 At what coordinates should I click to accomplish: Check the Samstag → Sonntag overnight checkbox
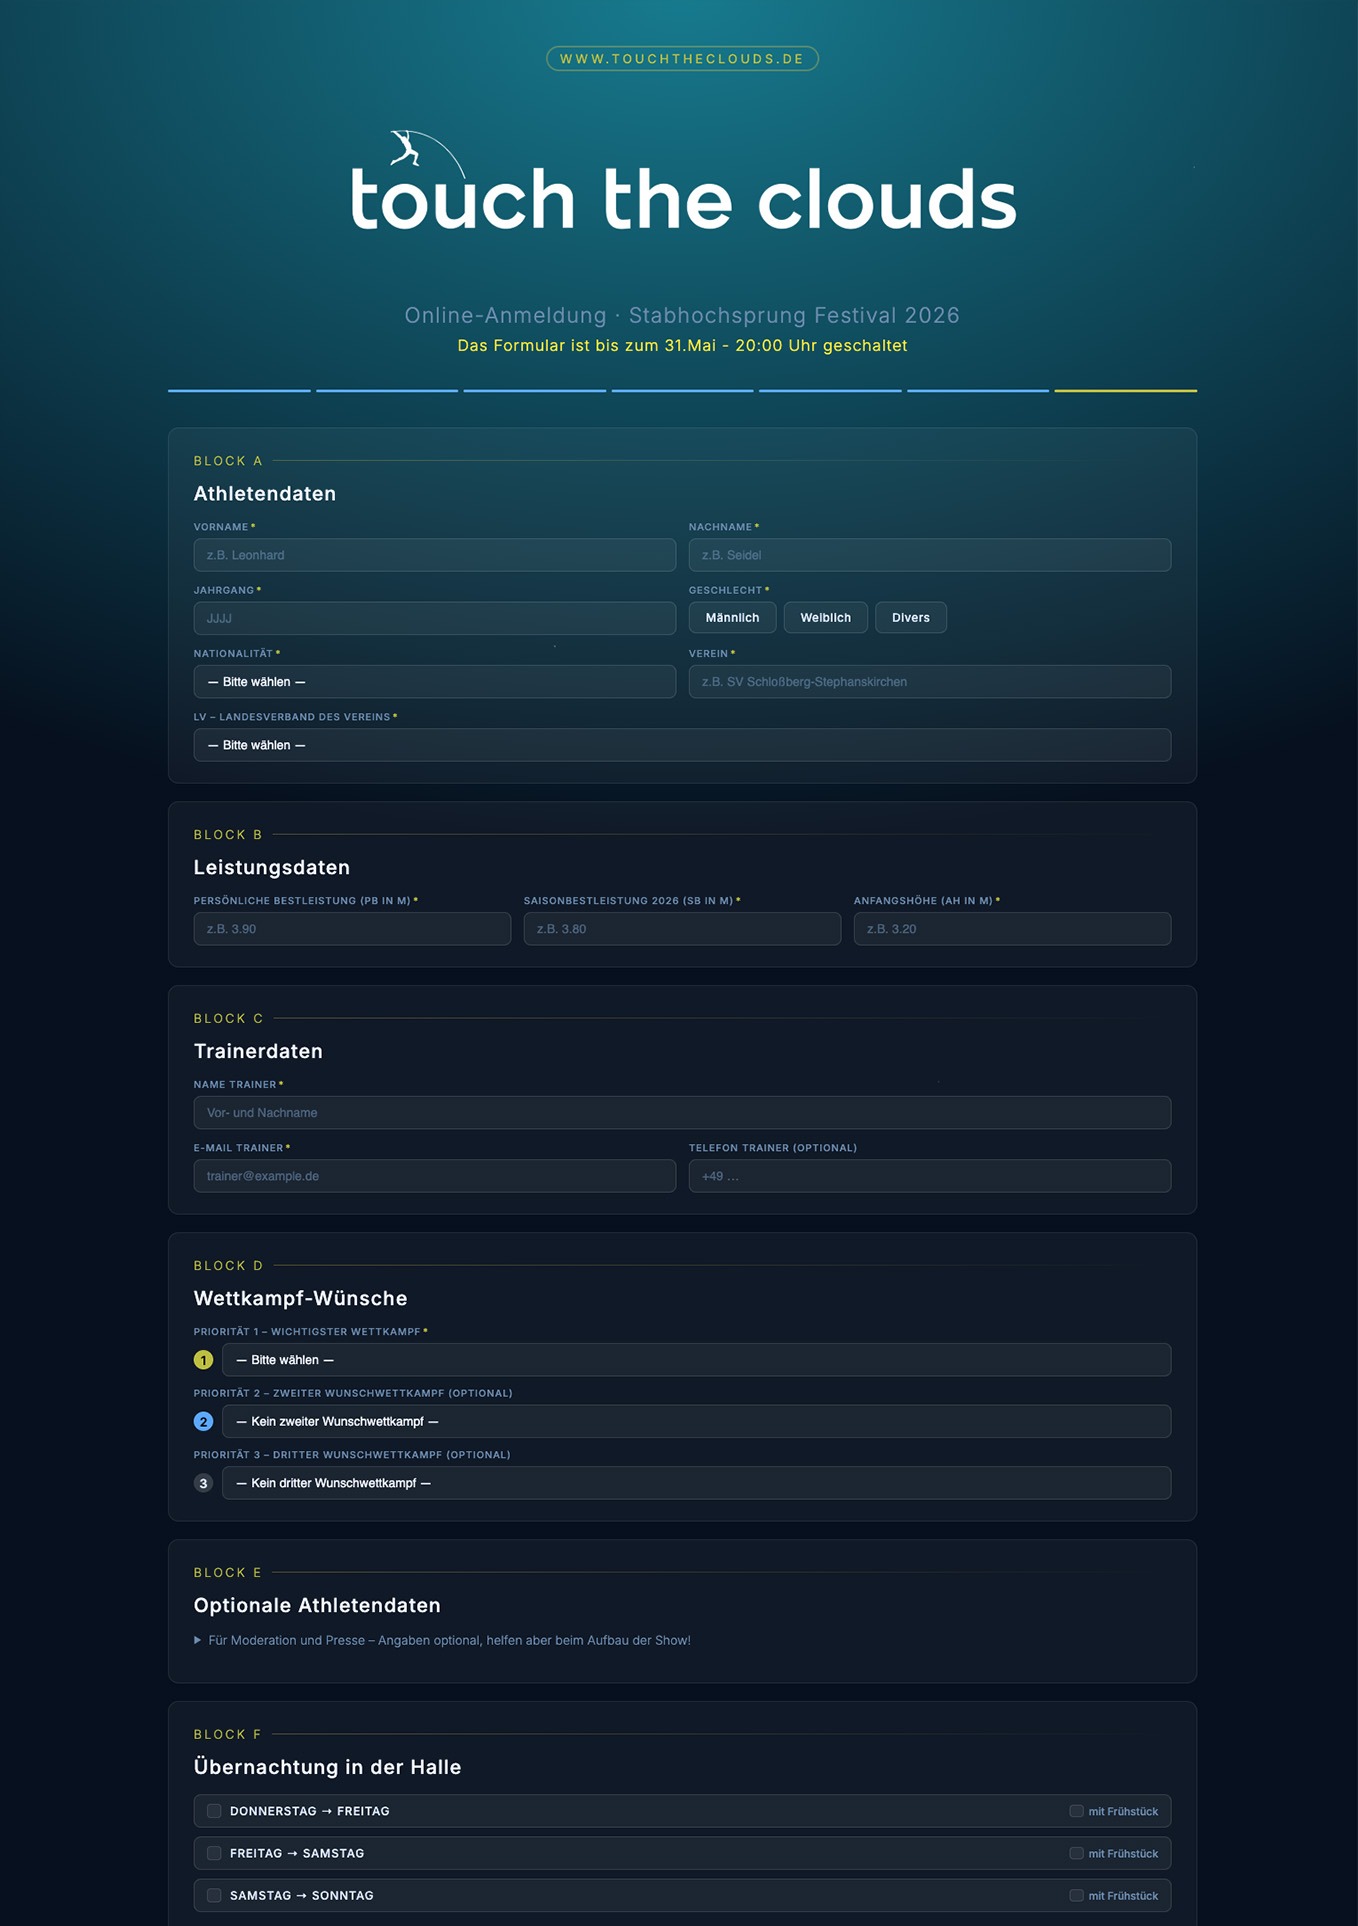click(214, 1895)
